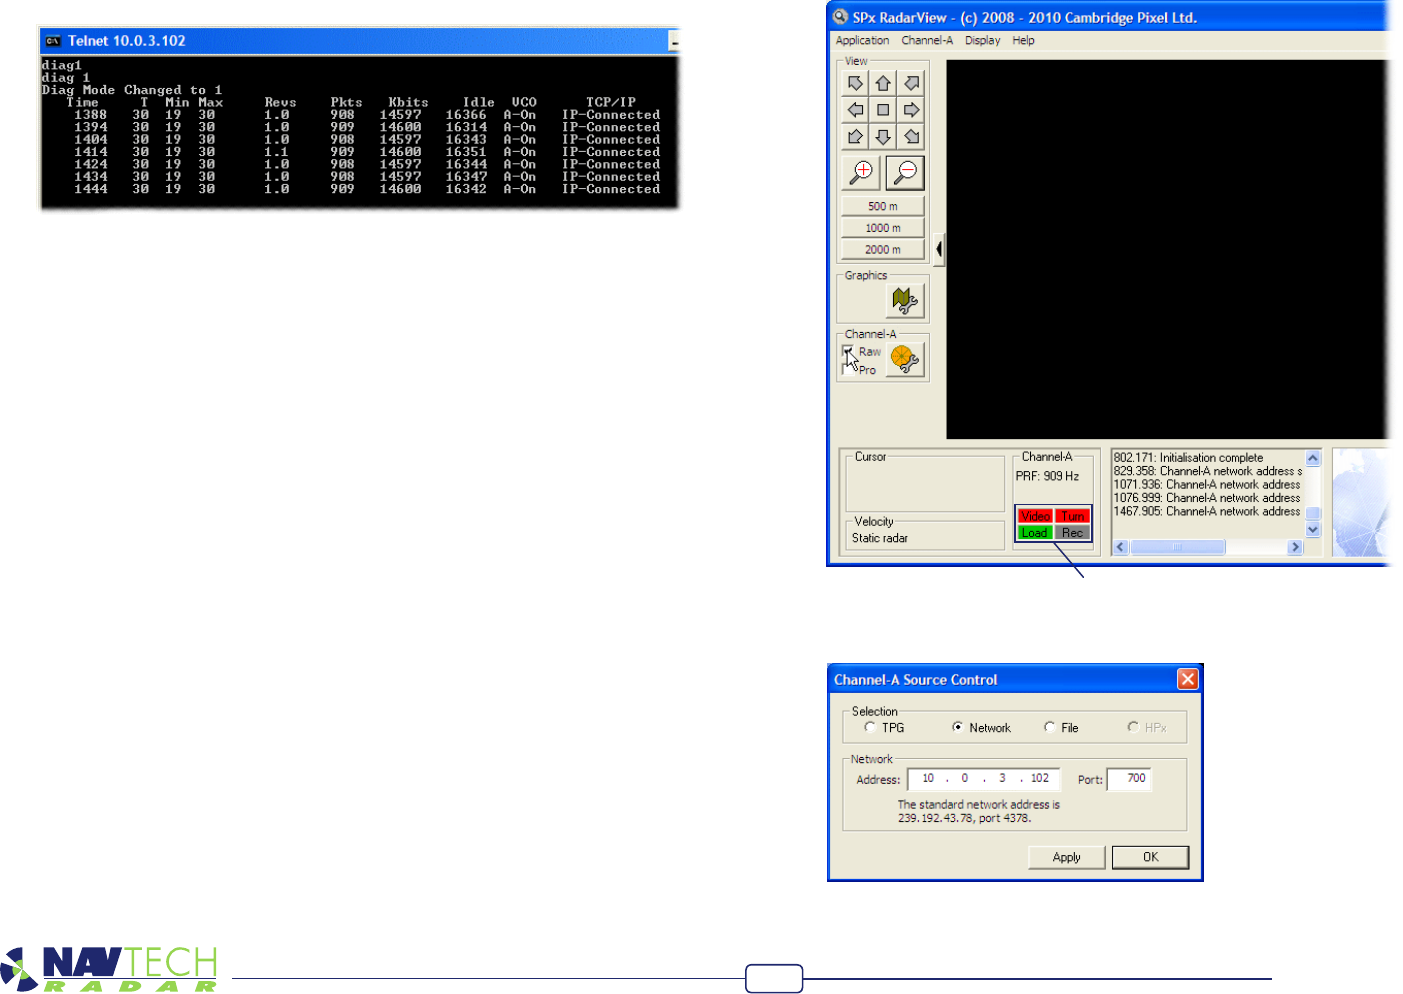This screenshot has width=1403, height=994.
Task: Select Network source option
Action: point(958,728)
